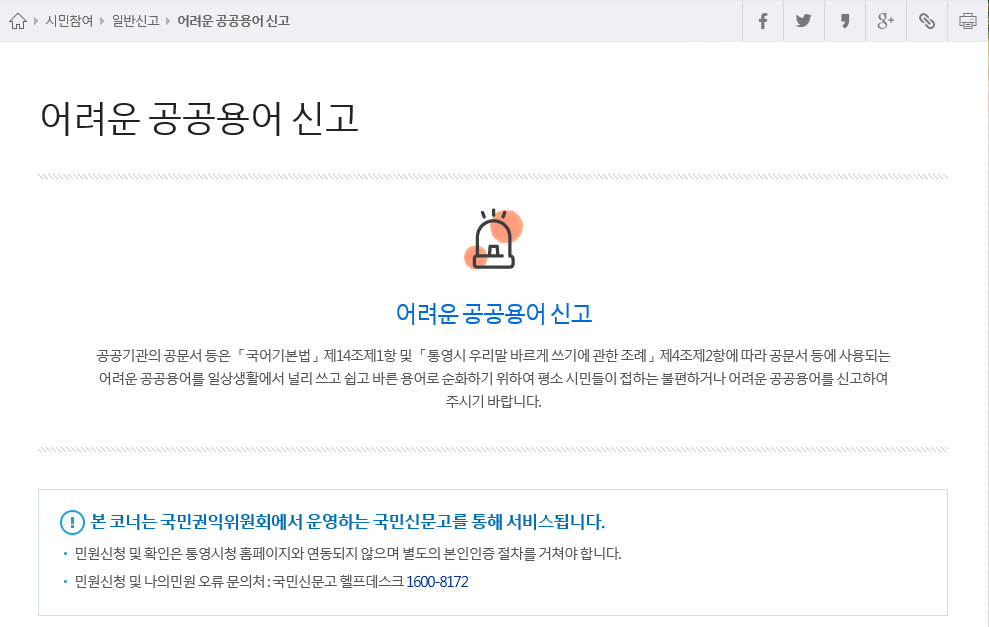Click the arrow before 어려운 공공용어 신고 breadcrumb

168,21
